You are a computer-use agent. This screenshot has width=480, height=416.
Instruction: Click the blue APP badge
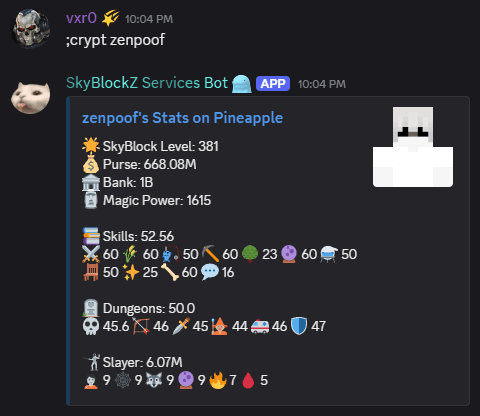click(x=273, y=84)
